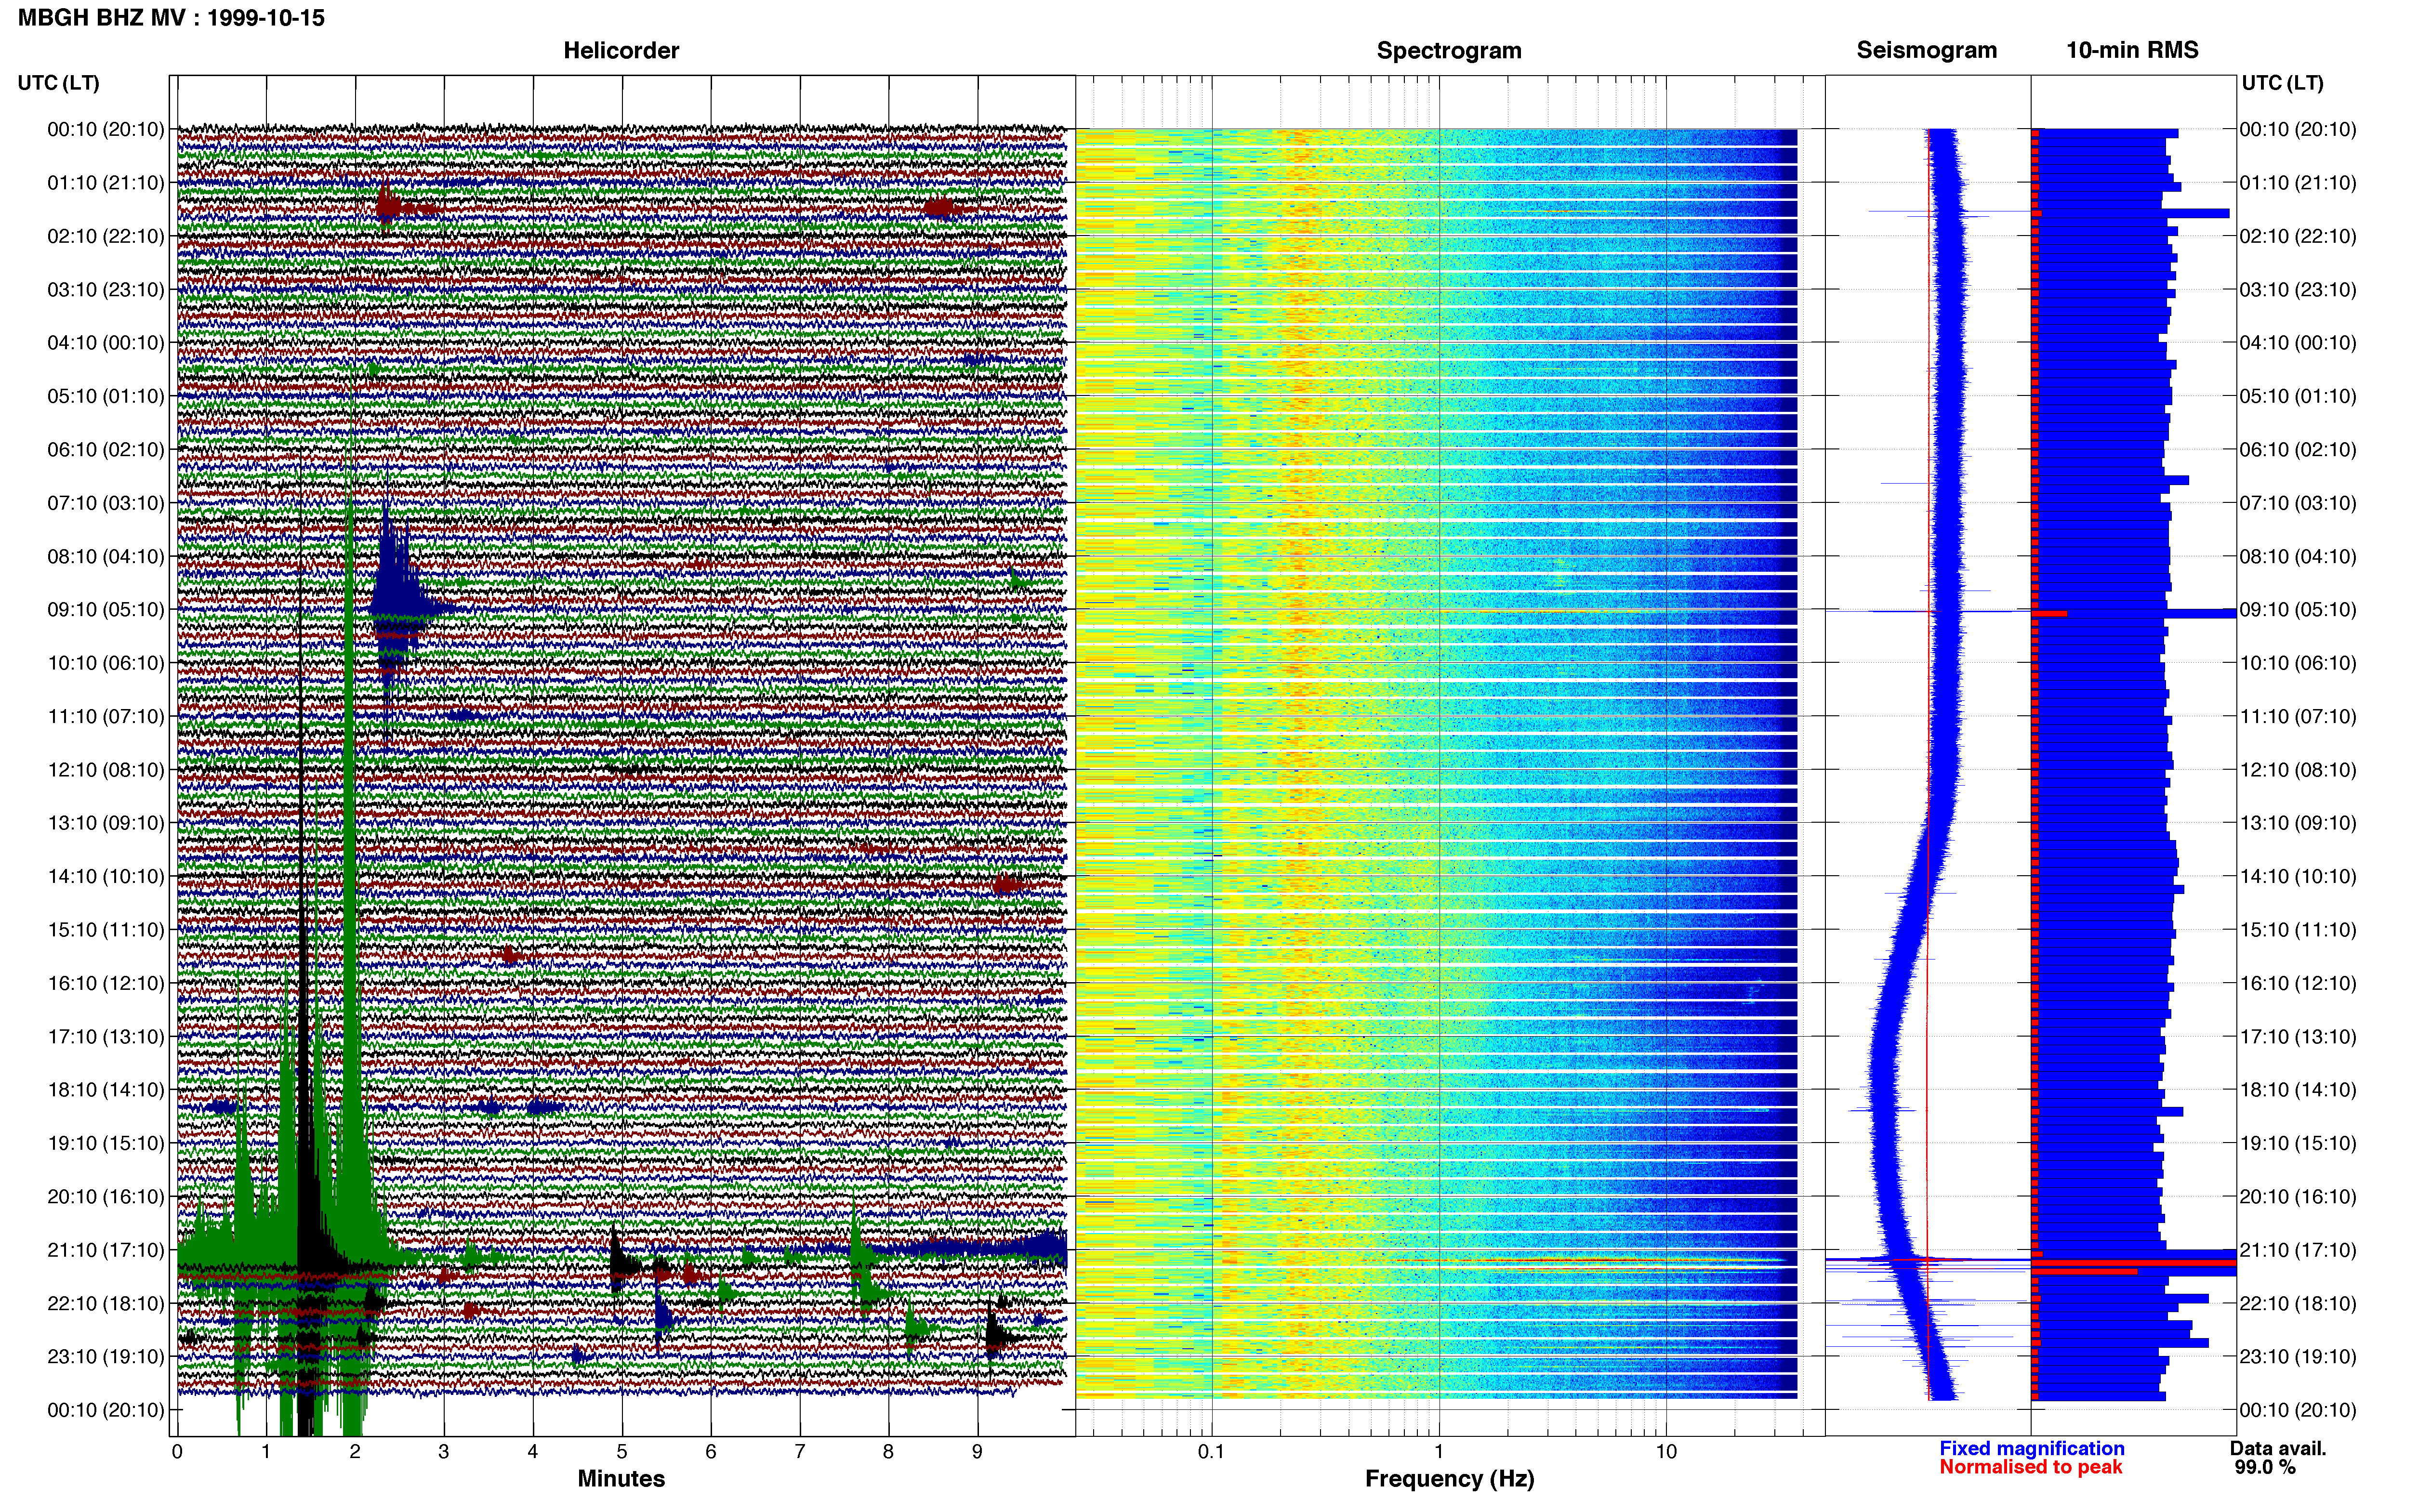2418x1512 pixels.
Task: Click the red RMS bar at 09:10
Action: (2049, 613)
